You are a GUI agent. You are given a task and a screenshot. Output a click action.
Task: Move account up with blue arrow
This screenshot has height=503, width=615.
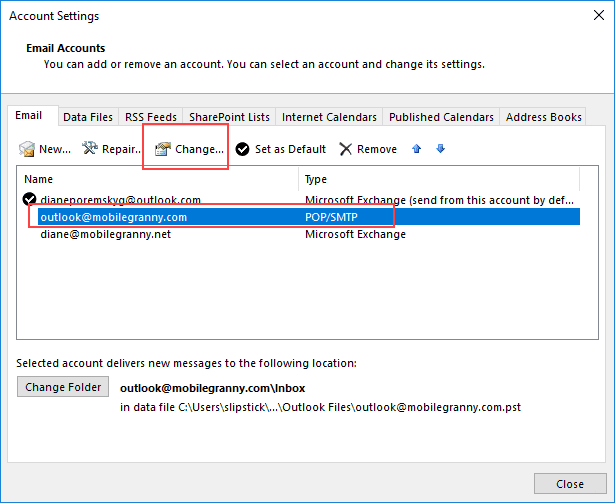click(417, 149)
